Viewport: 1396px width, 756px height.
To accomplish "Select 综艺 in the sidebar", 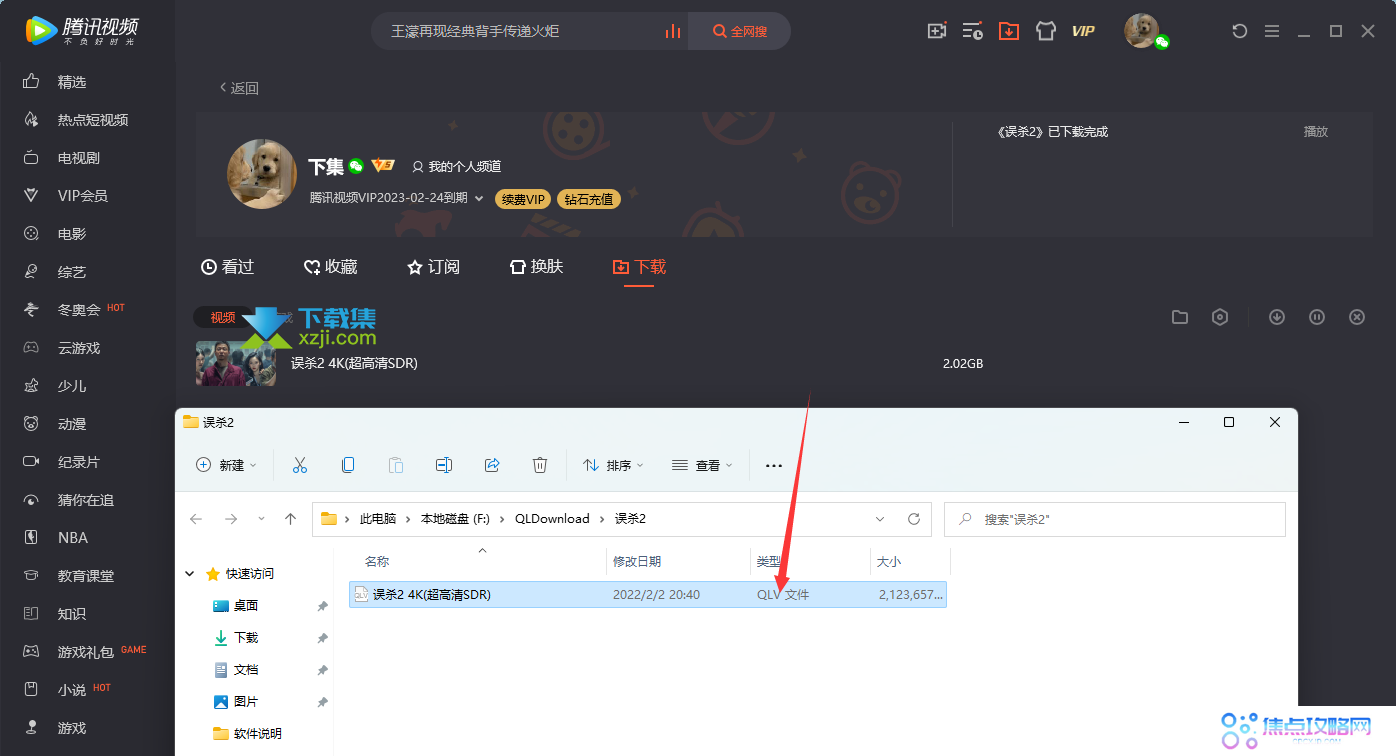I will (72, 272).
